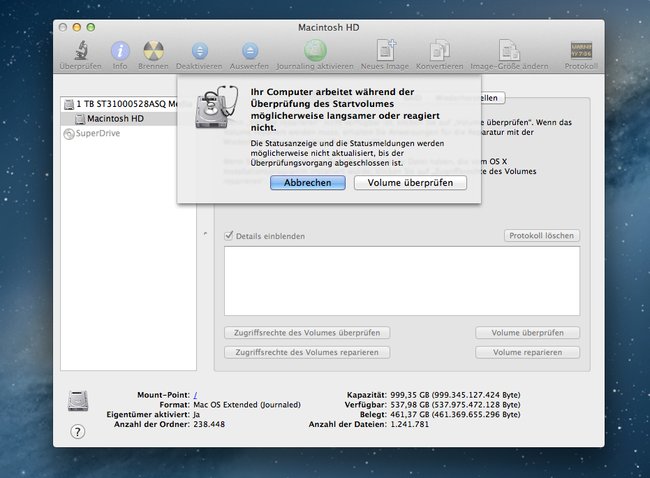Click Image-Größe ändern toolbar icon
This screenshot has width=650, height=478.
pyautogui.click(x=509, y=51)
